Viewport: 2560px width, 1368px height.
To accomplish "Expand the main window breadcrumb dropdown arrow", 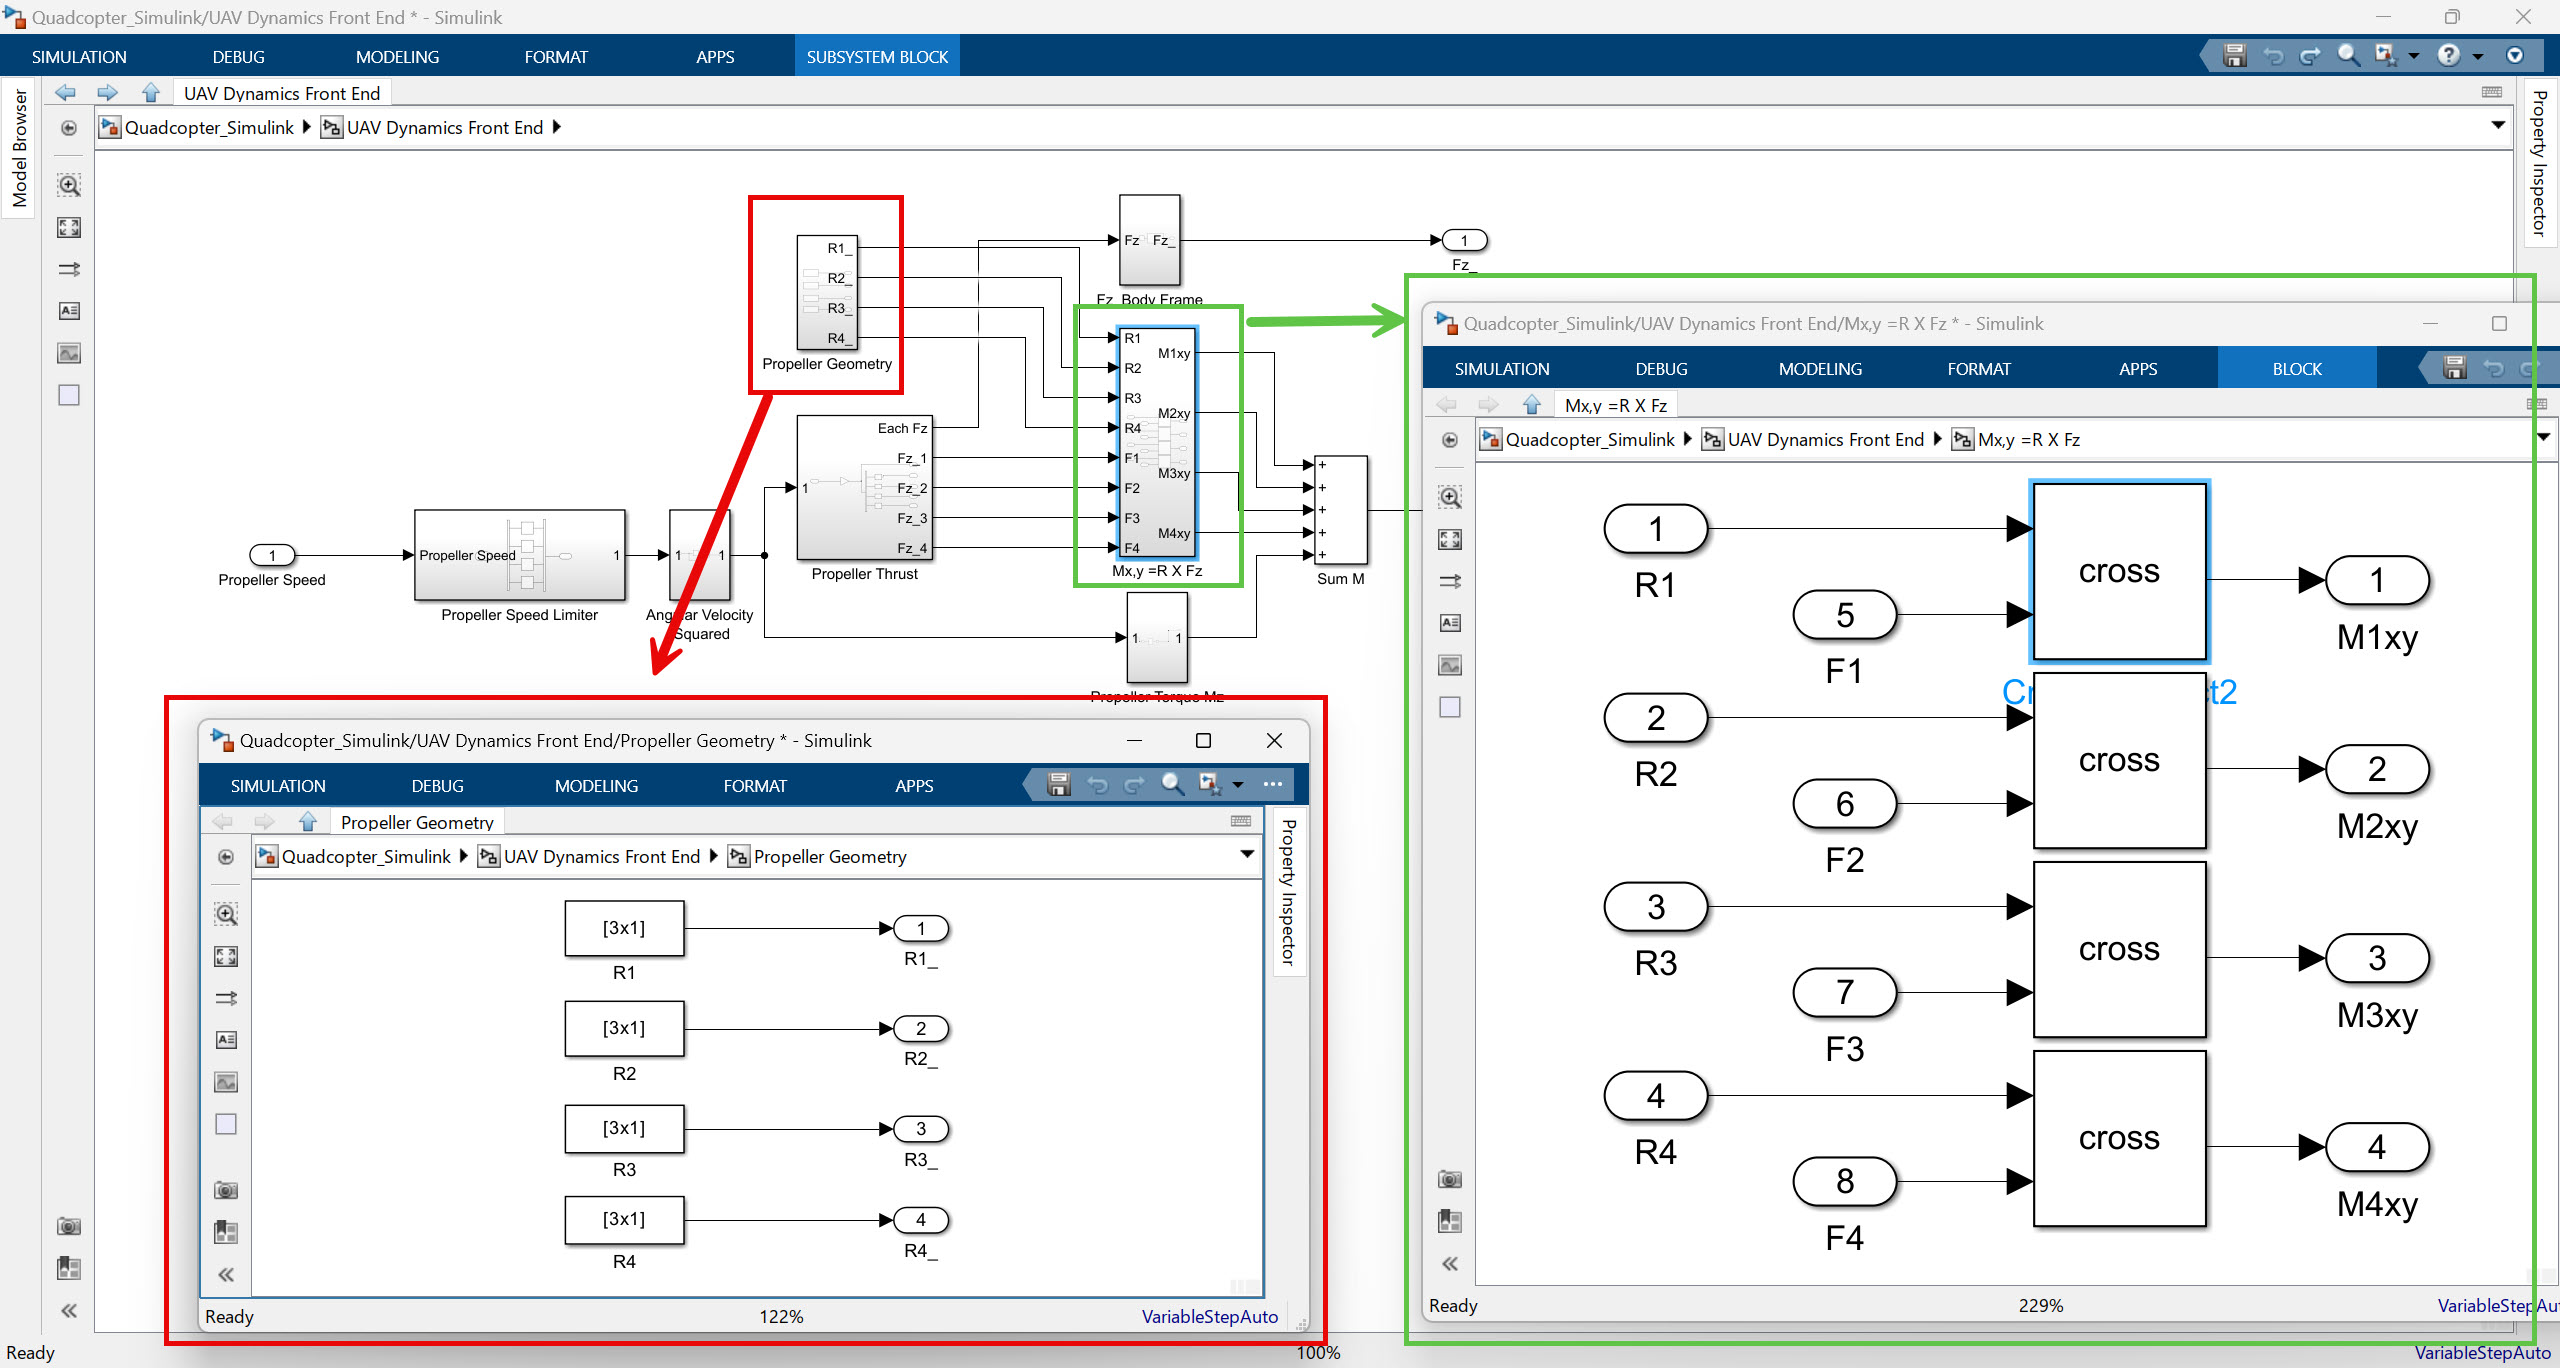I will point(2498,126).
